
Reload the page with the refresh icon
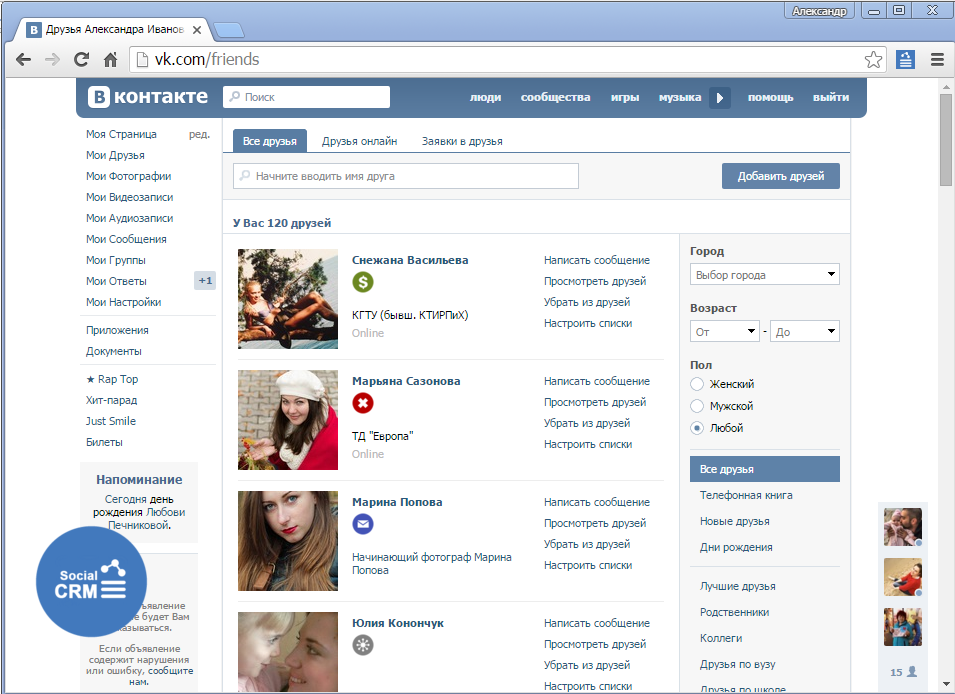click(x=81, y=60)
